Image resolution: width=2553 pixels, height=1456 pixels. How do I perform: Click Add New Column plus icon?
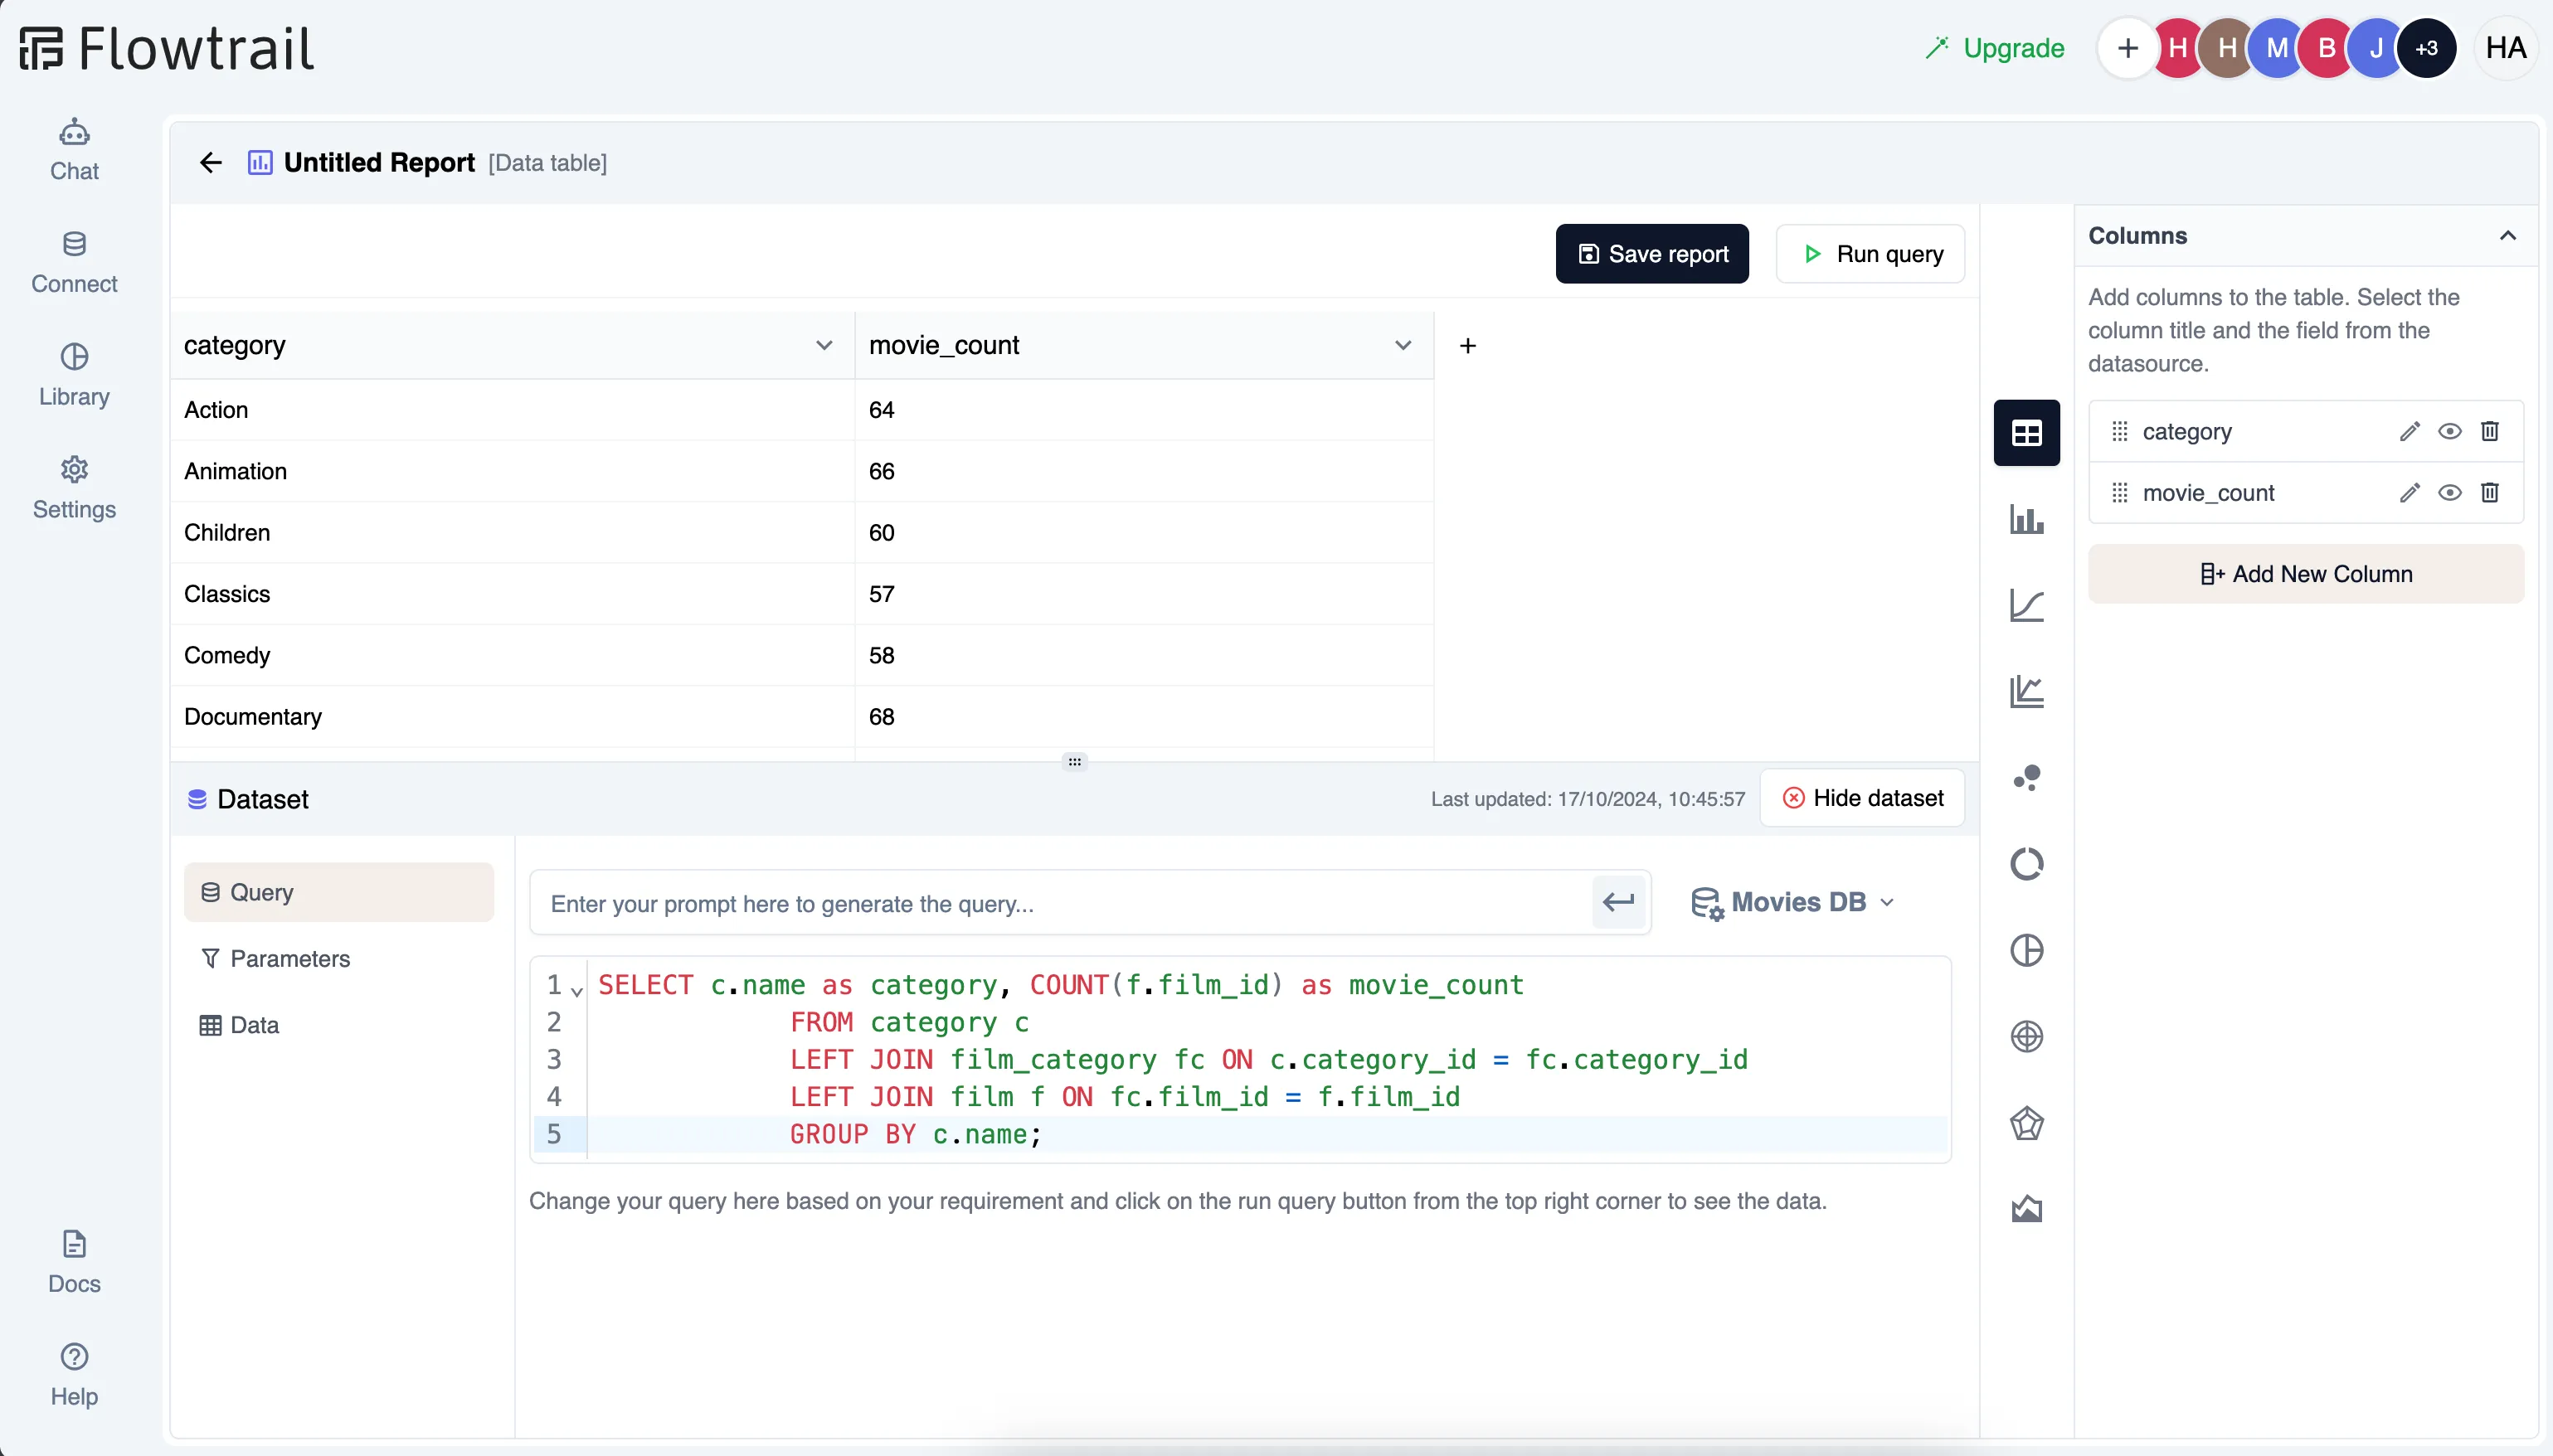(x=2213, y=573)
